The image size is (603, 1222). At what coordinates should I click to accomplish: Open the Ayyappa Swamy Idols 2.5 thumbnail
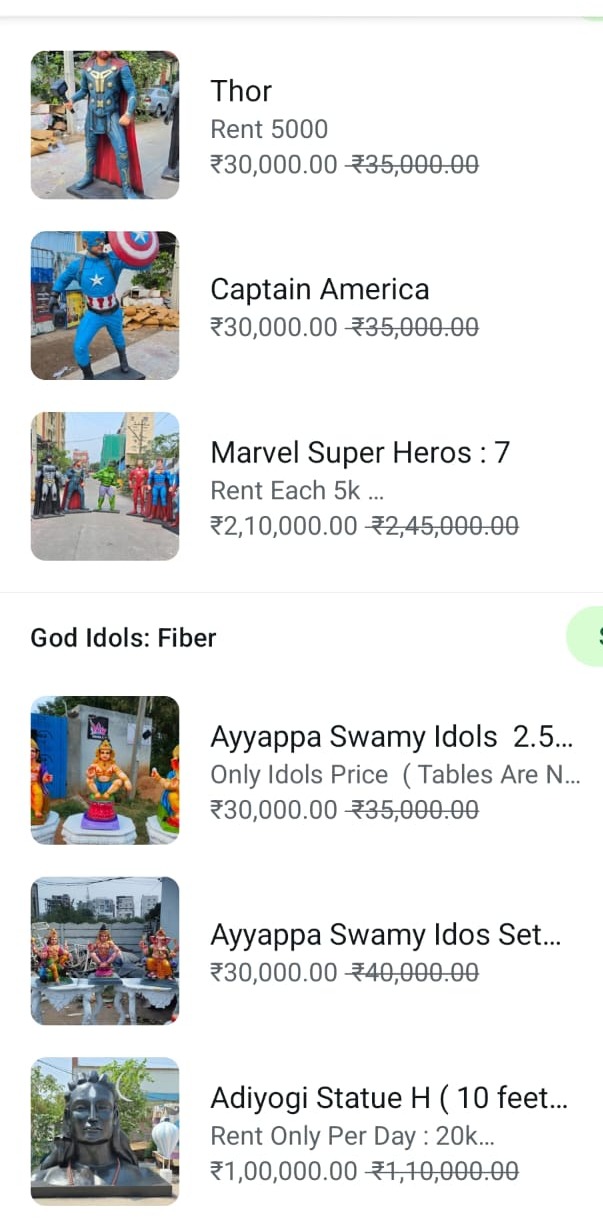point(105,770)
